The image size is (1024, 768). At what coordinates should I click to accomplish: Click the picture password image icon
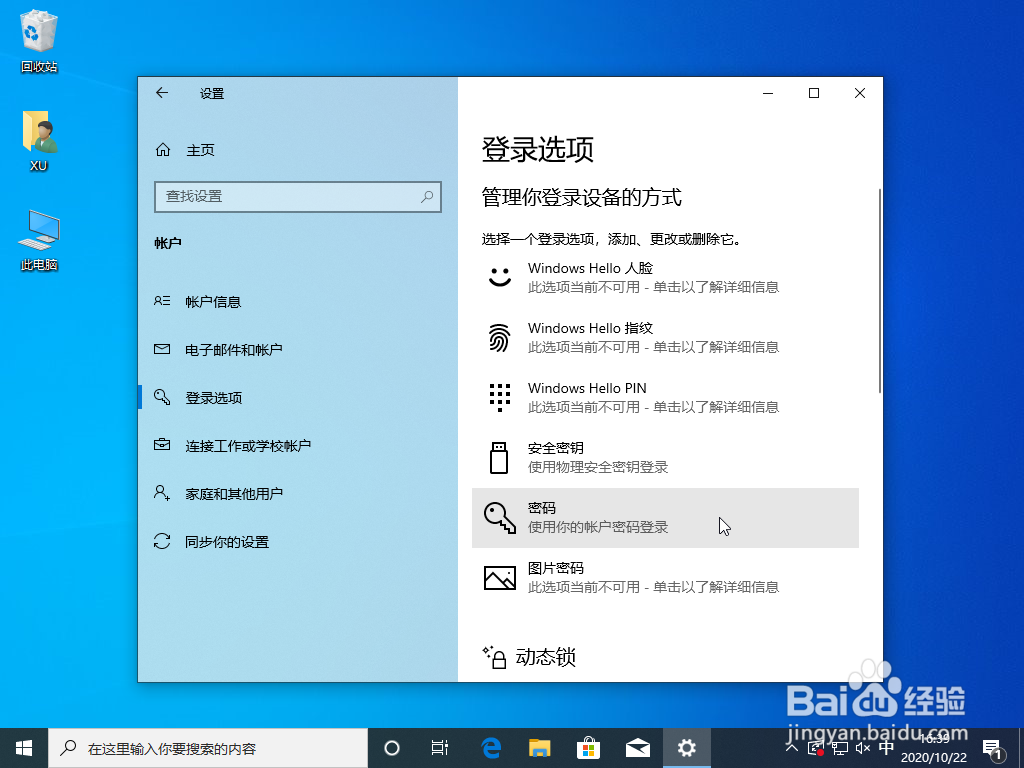pyautogui.click(x=500, y=578)
